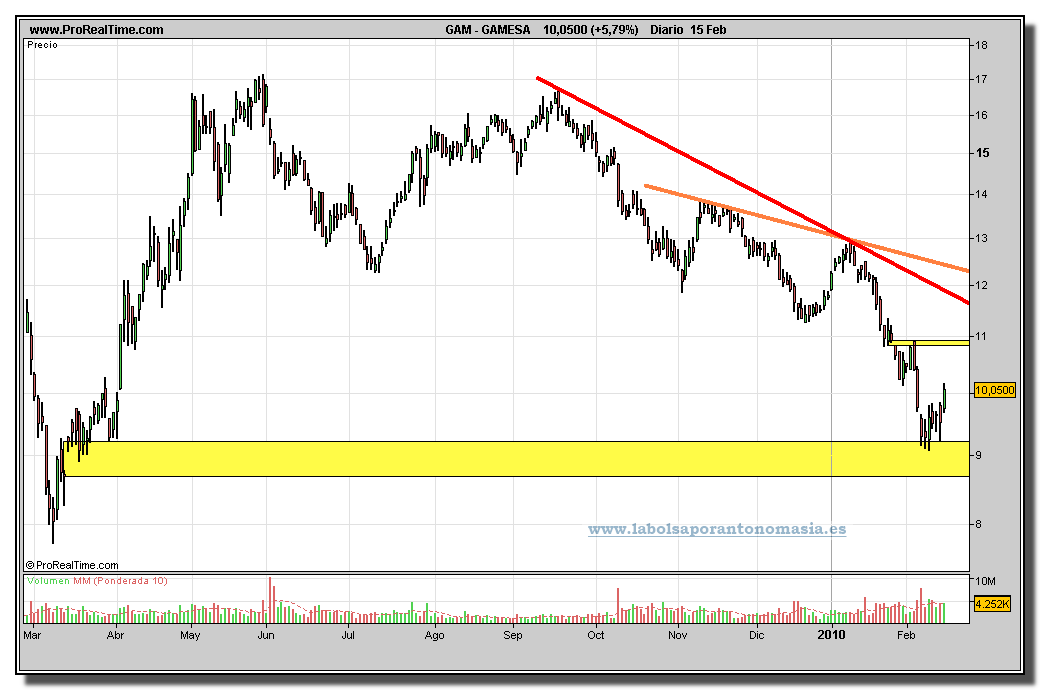Select the 15 level on price axis
Screen dimensions: 1040x690
[x=983, y=152]
